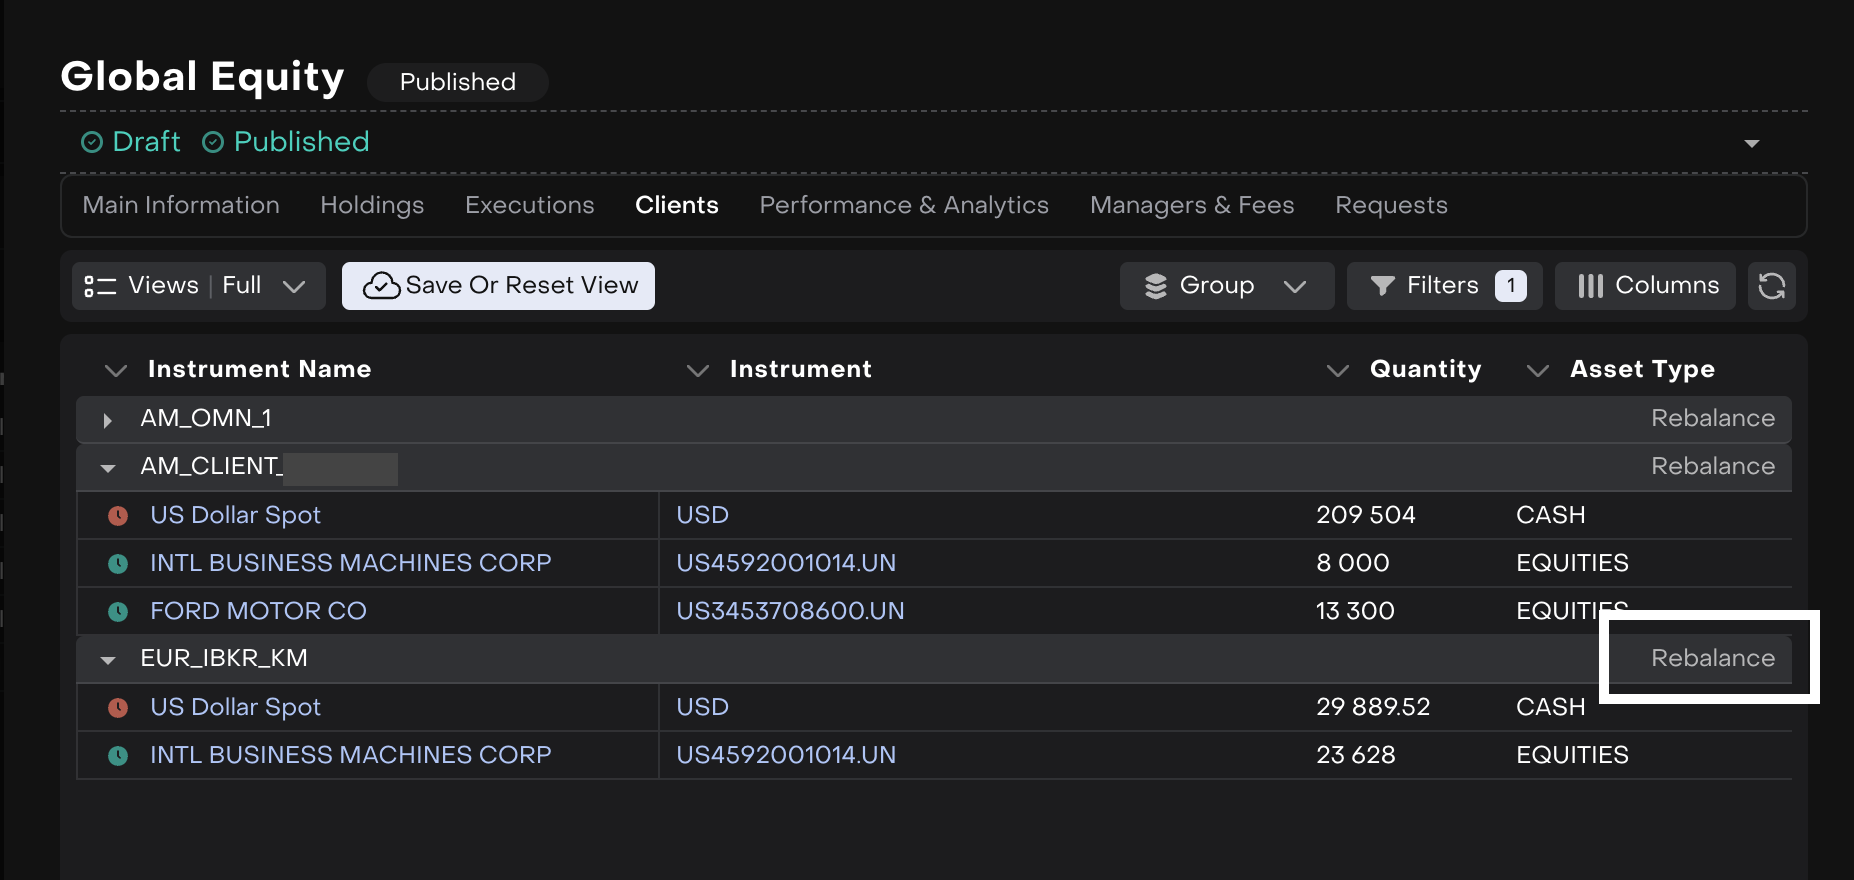Screen dimensions: 1854x880
Task: Click the Columns bars icon
Action: [1590, 286]
